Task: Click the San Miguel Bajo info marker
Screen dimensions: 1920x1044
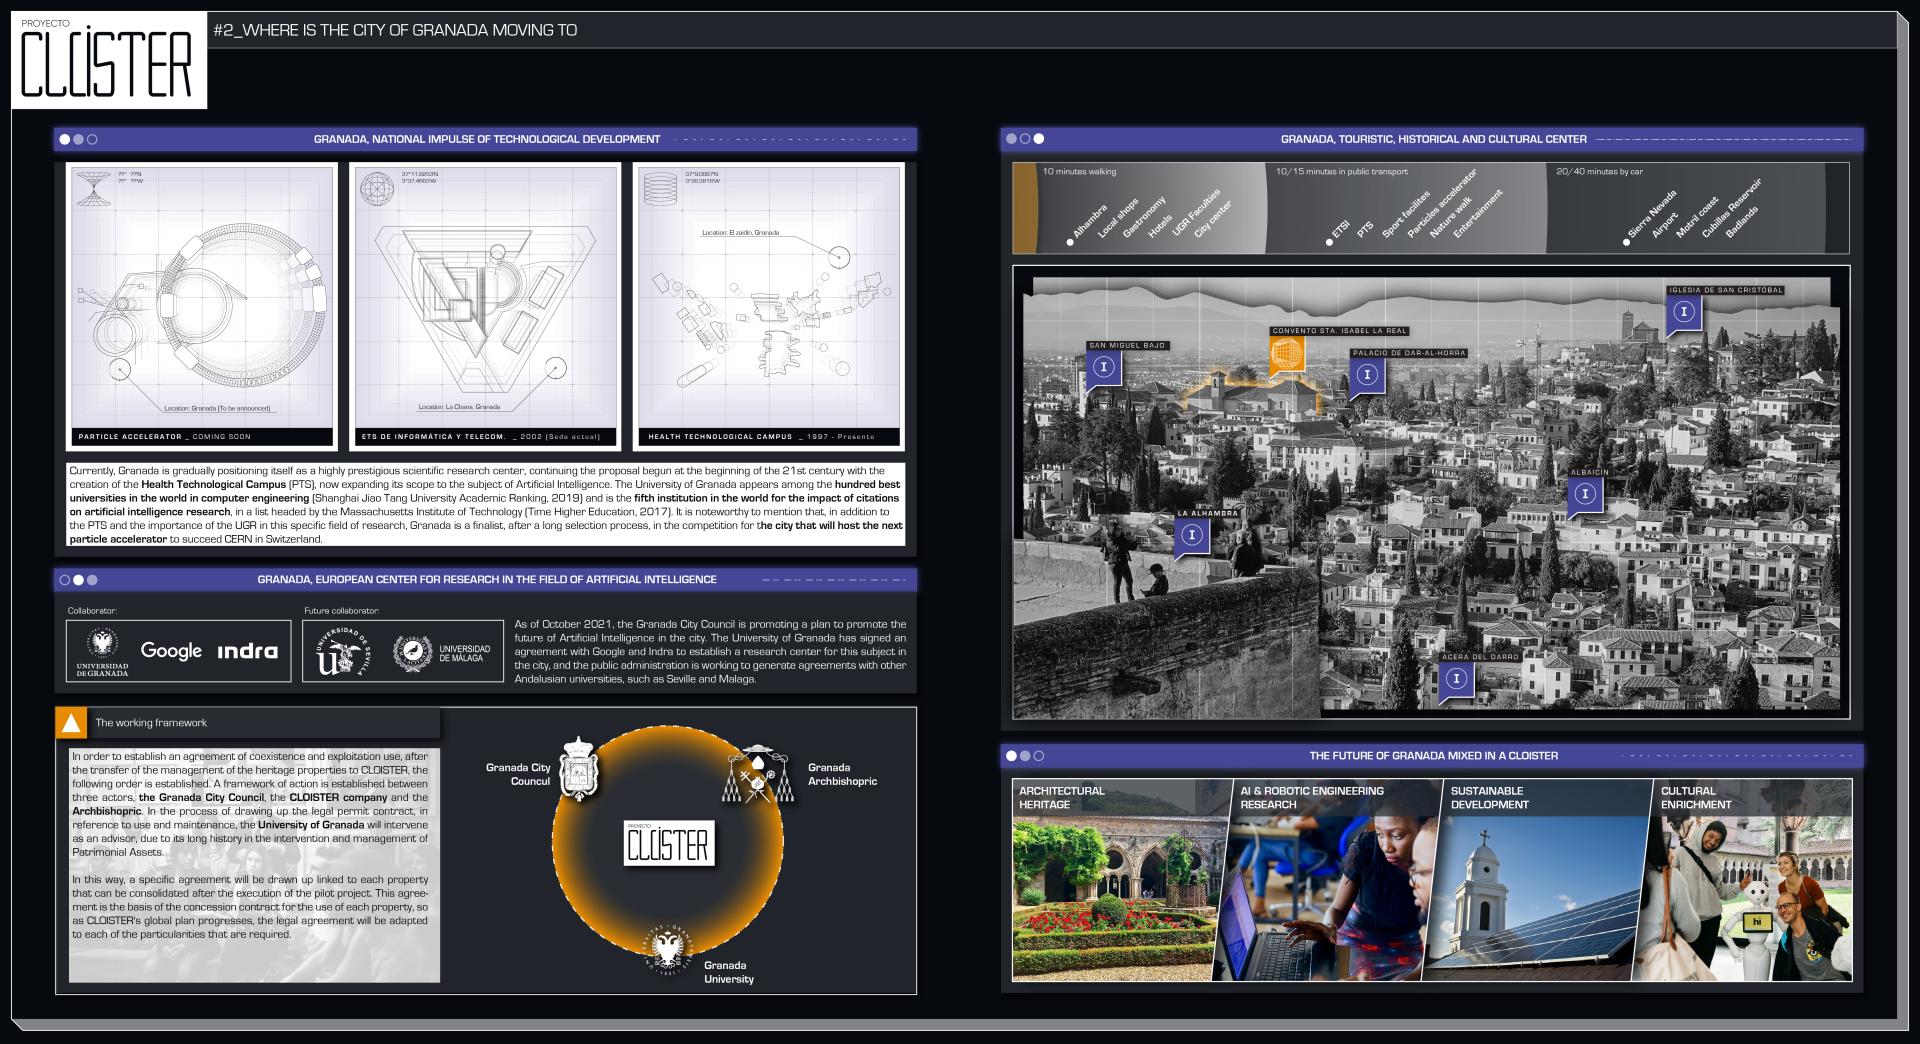Action: pyautogui.click(x=1104, y=368)
